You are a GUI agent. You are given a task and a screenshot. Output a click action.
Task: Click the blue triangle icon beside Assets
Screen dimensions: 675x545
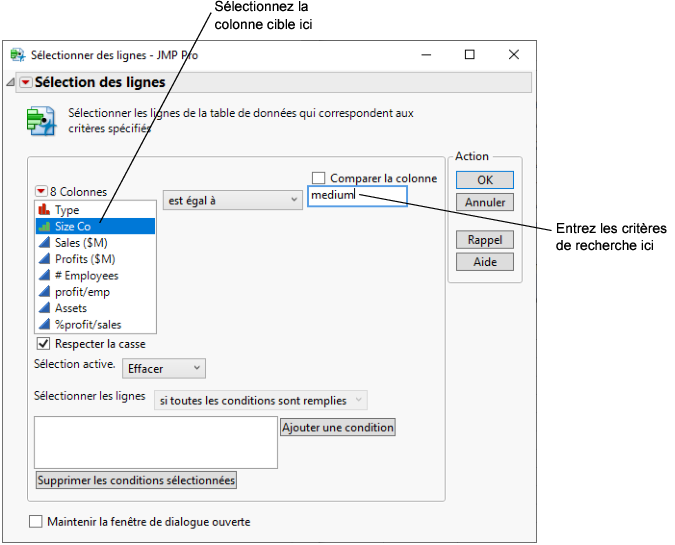[x=44, y=308]
